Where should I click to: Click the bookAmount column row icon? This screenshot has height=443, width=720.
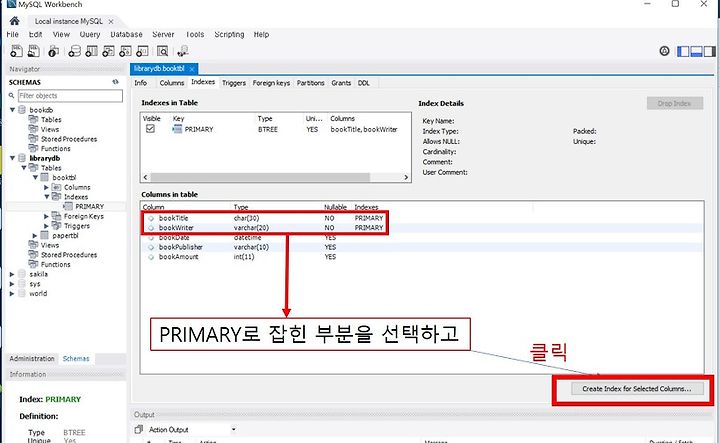(x=151, y=257)
